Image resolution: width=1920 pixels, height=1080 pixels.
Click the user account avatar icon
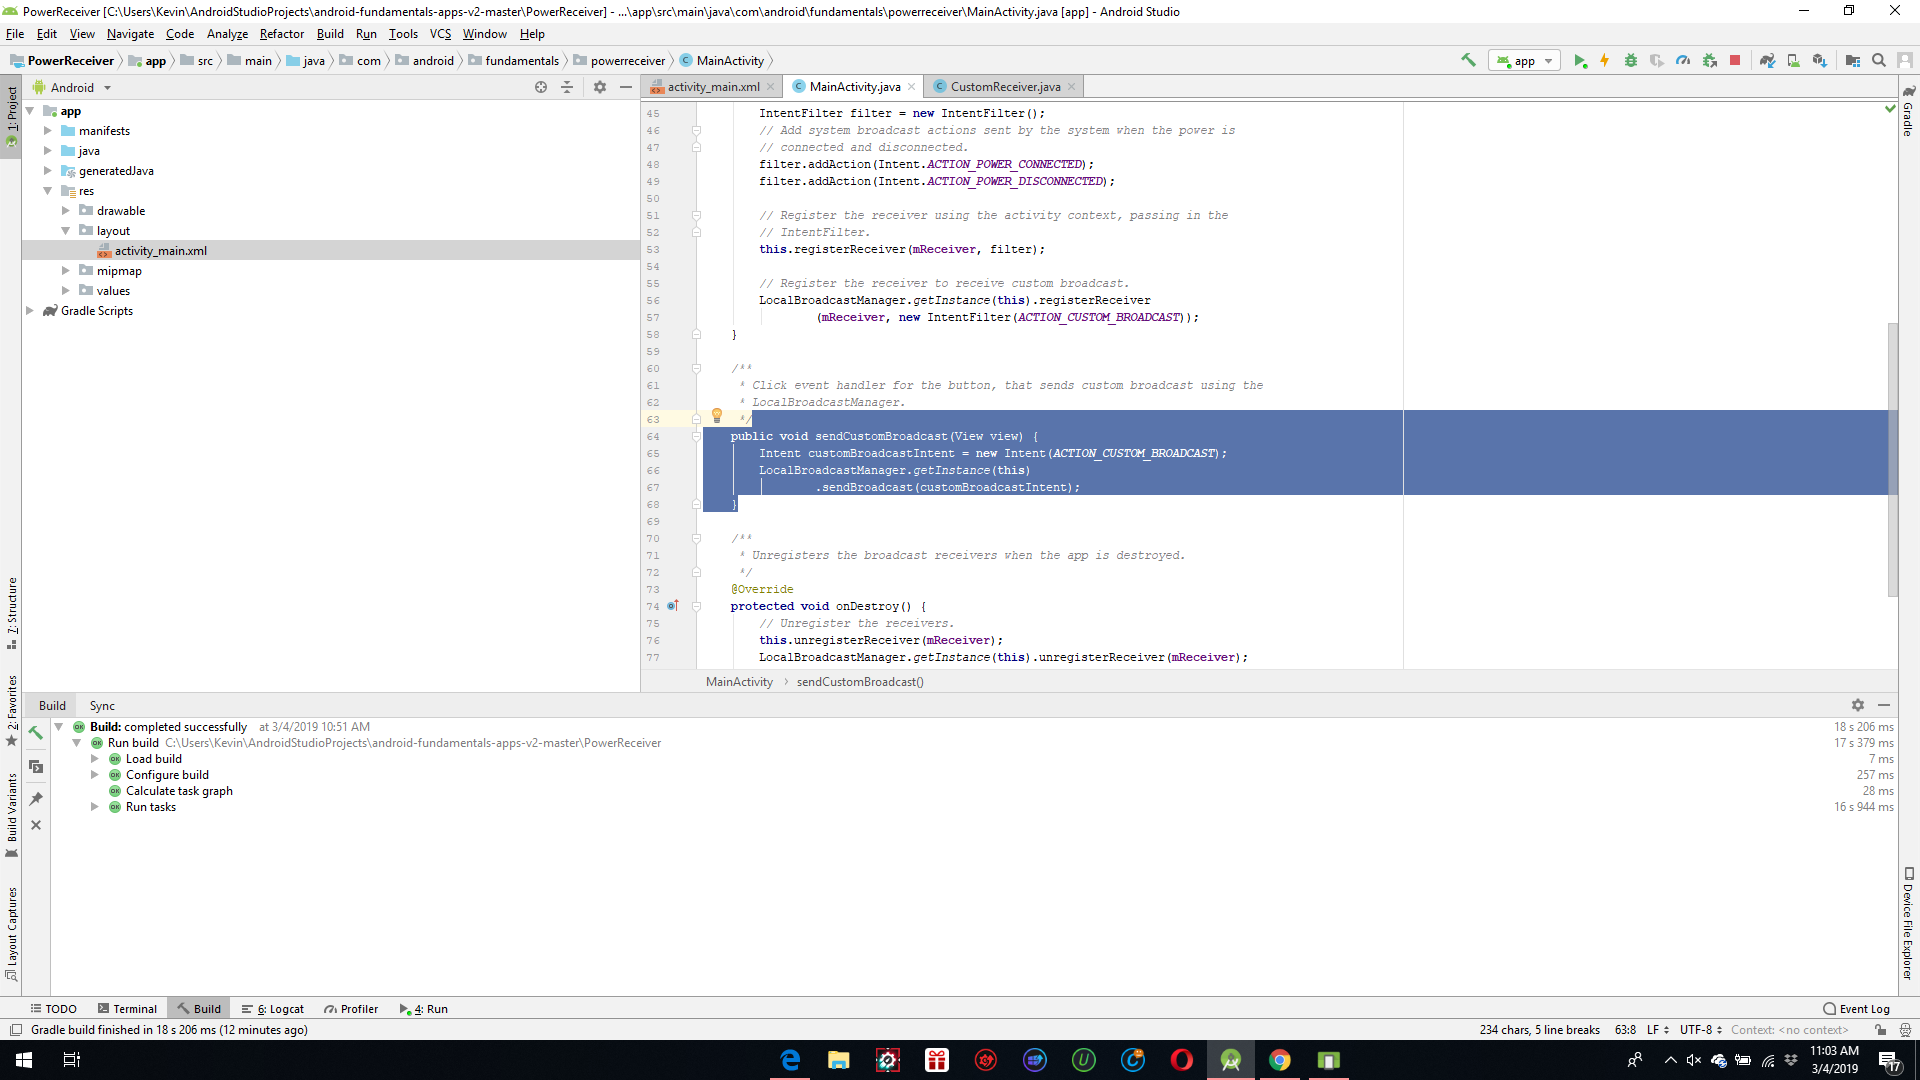pos(1905,60)
